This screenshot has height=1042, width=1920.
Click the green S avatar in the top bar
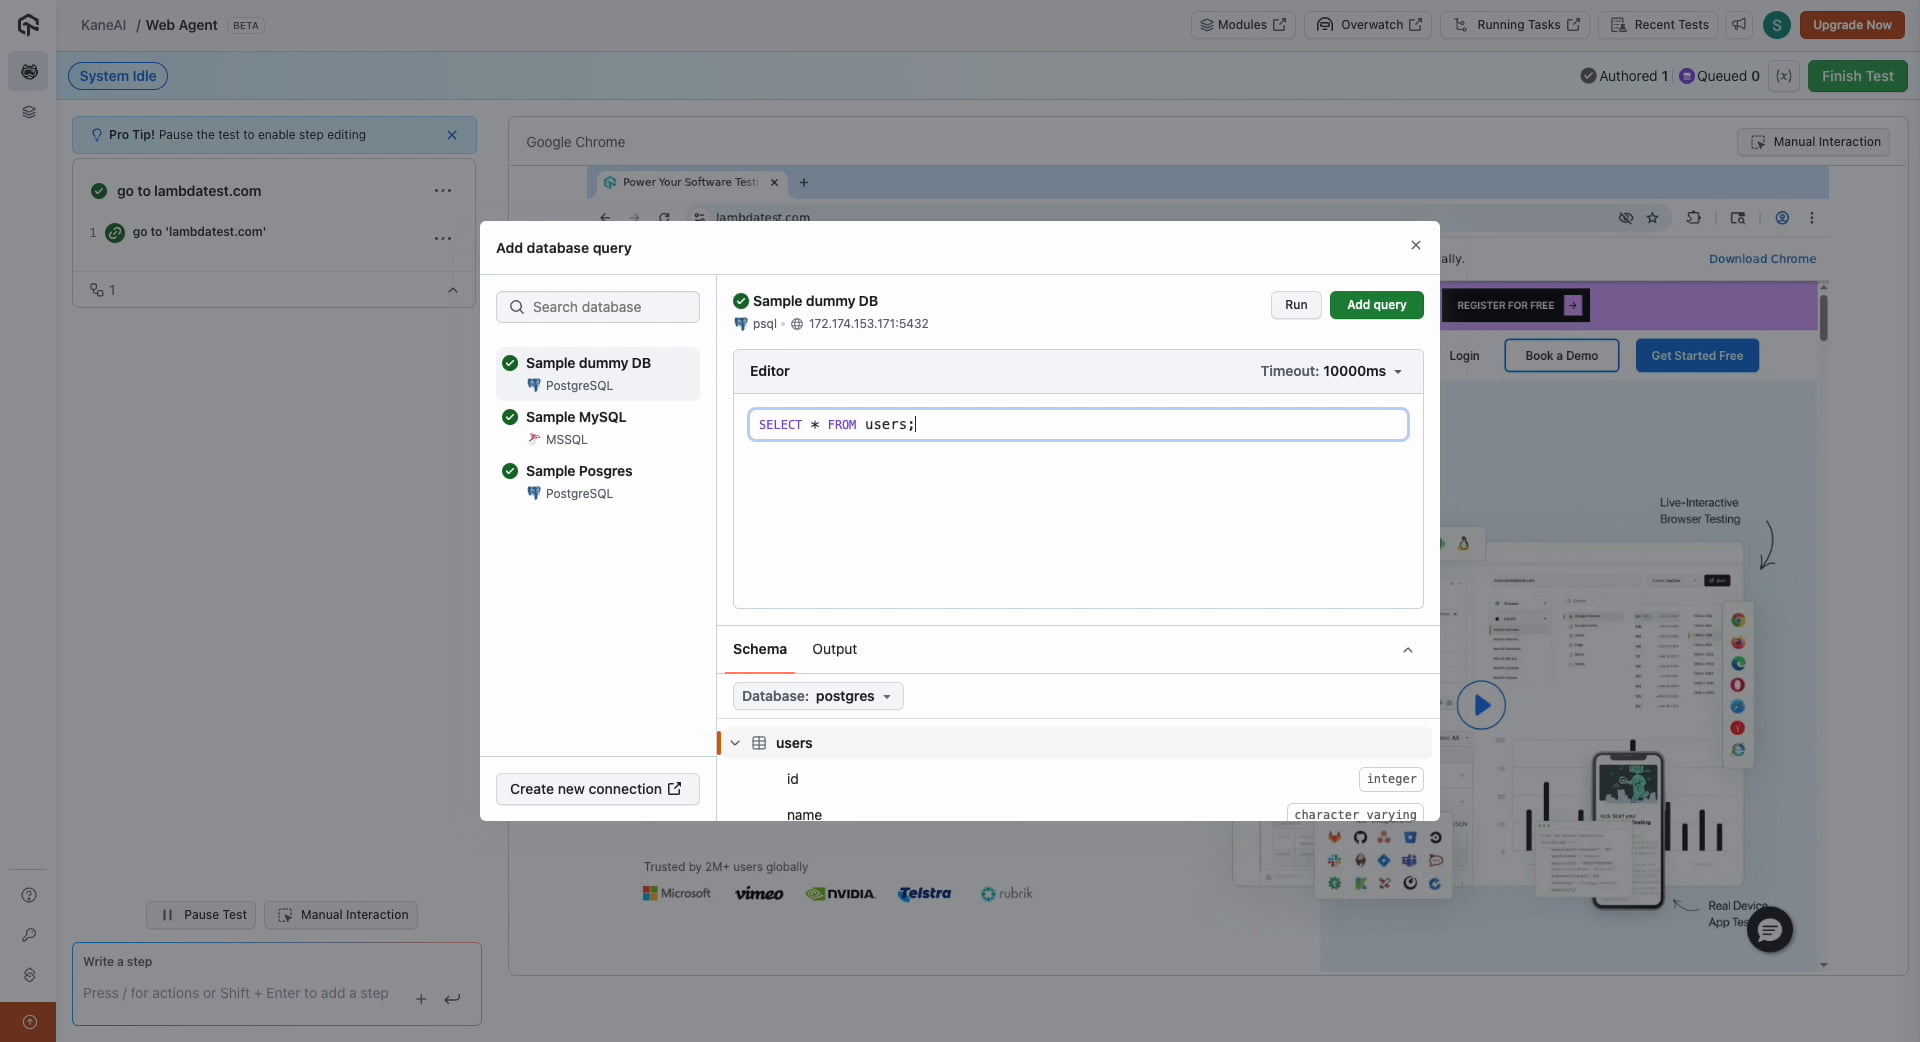click(x=1777, y=25)
